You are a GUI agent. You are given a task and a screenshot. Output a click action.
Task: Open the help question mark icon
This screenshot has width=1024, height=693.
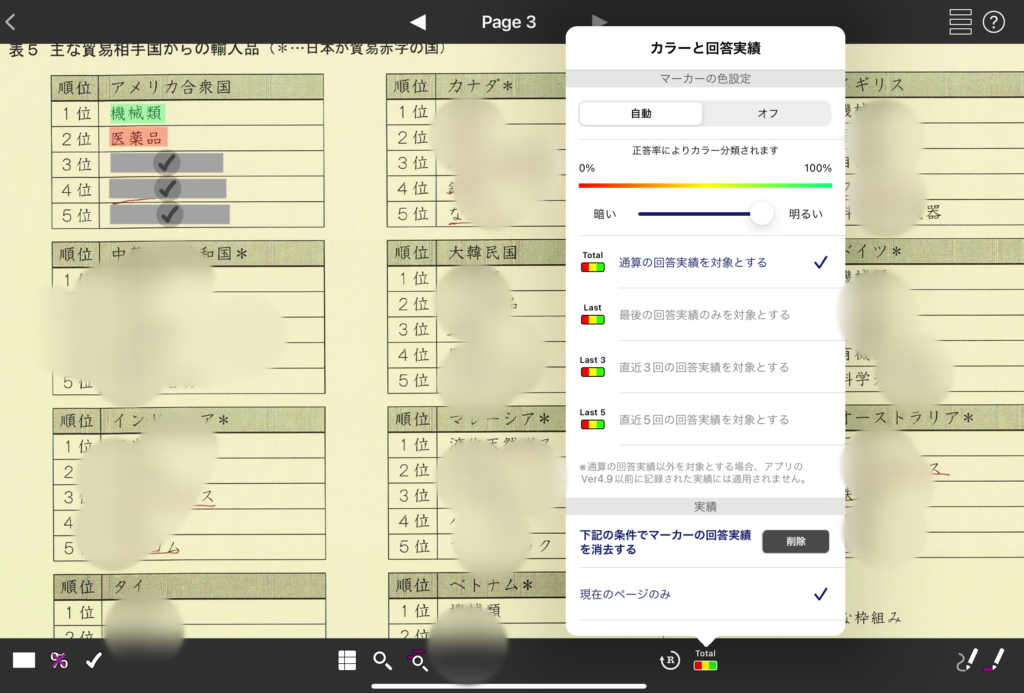993,22
